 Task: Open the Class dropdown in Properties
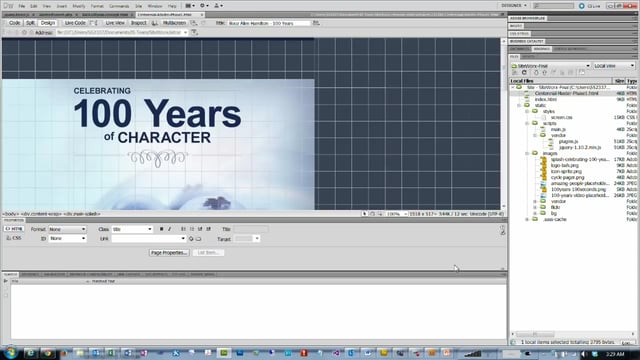(132, 229)
